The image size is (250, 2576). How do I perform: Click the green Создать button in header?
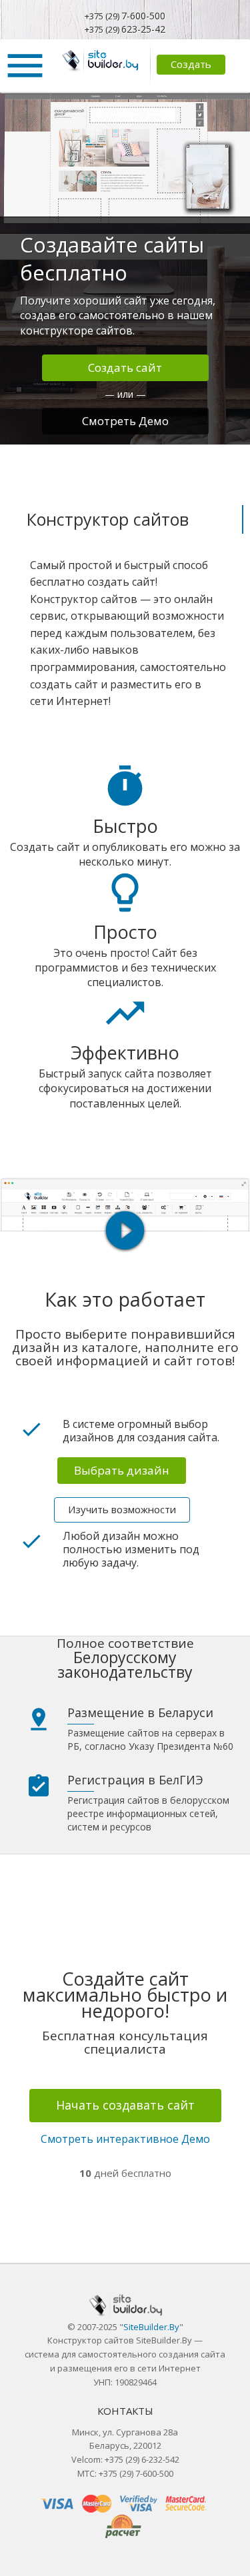[x=190, y=65]
